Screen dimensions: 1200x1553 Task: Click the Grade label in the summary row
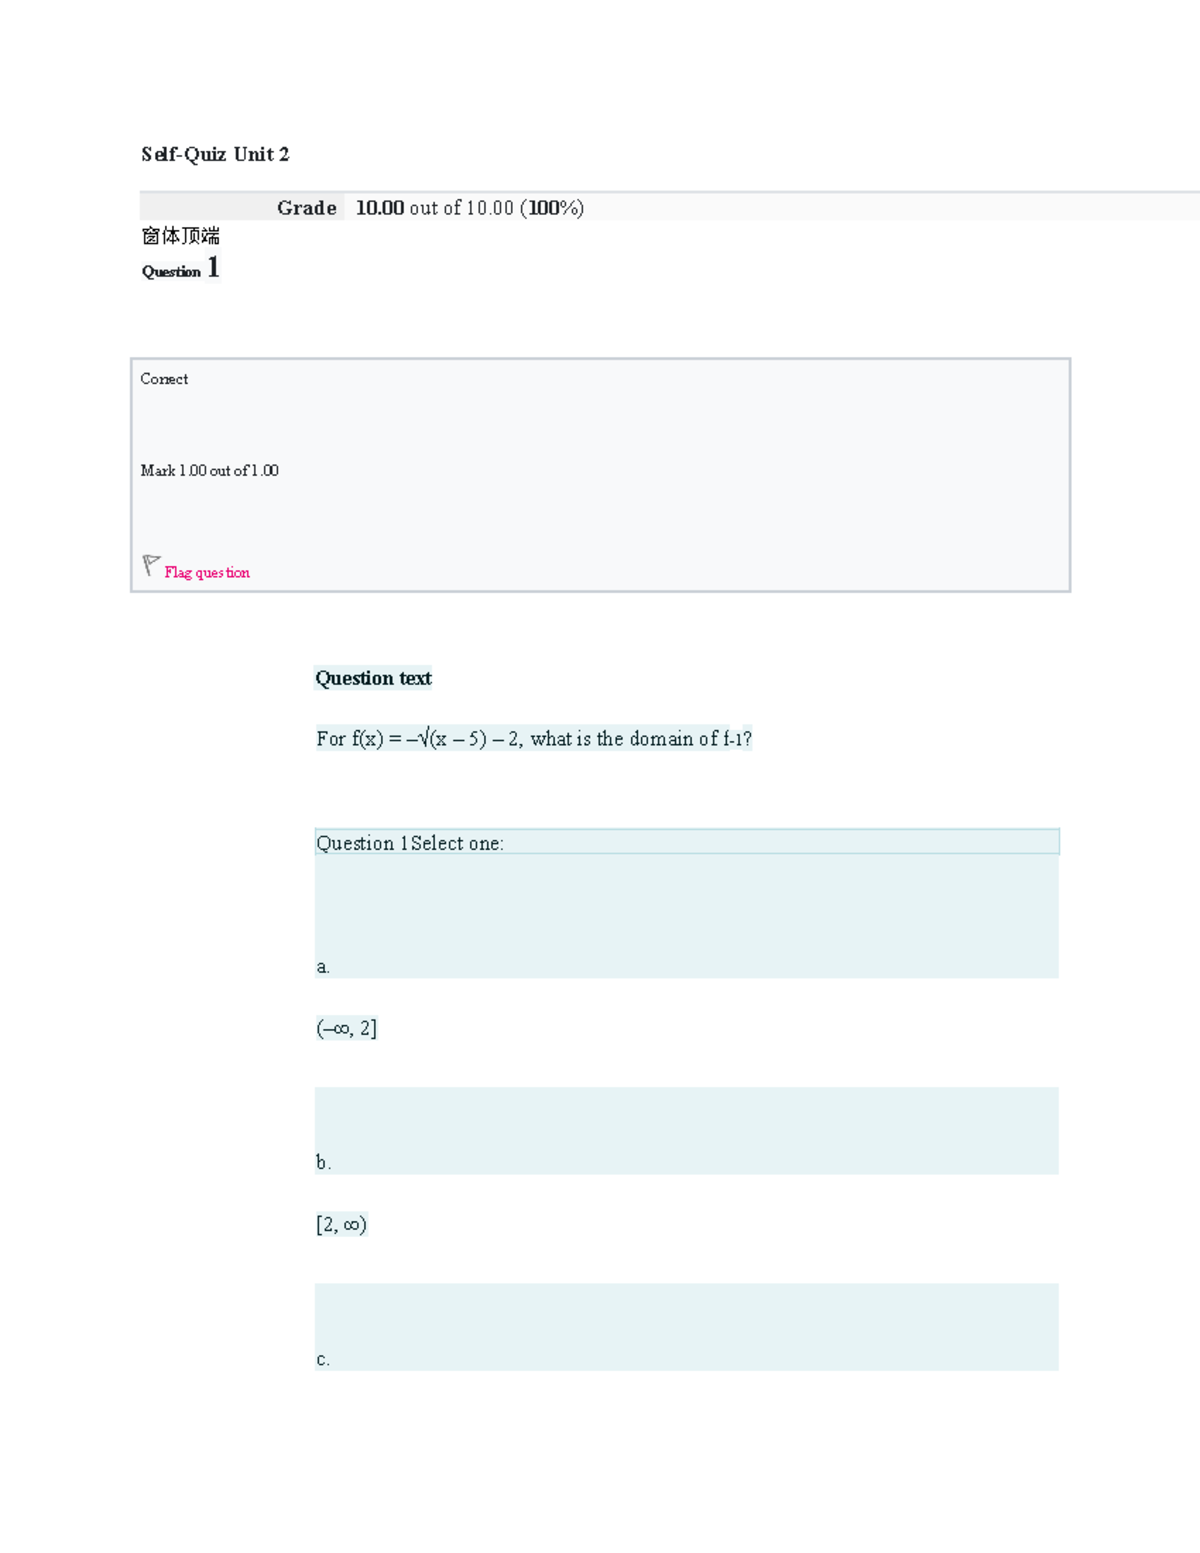[x=306, y=208]
